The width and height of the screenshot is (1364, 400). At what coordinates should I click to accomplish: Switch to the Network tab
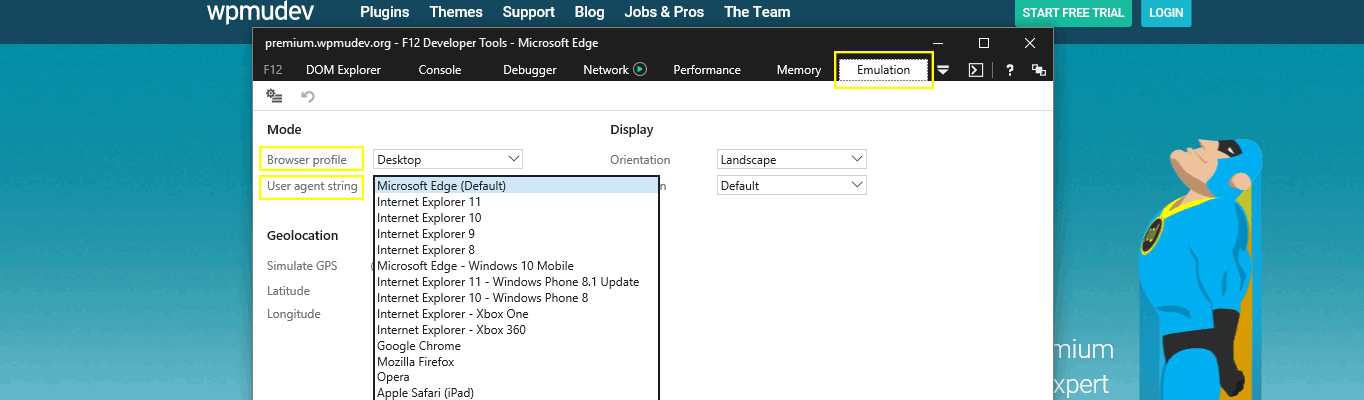[606, 70]
